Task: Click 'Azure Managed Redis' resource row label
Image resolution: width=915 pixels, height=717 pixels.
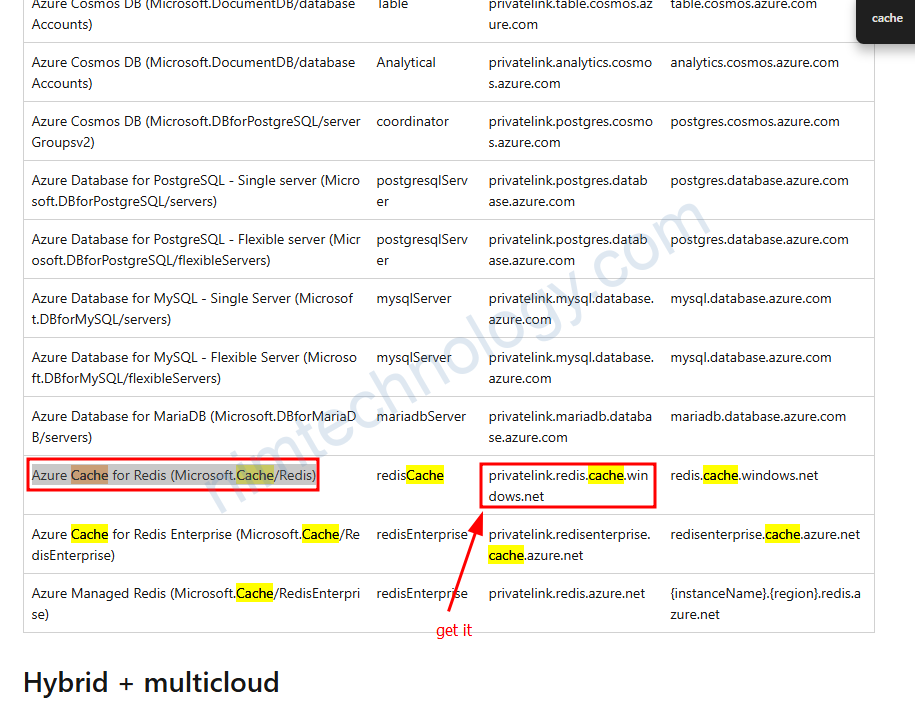Action: point(195,603)
